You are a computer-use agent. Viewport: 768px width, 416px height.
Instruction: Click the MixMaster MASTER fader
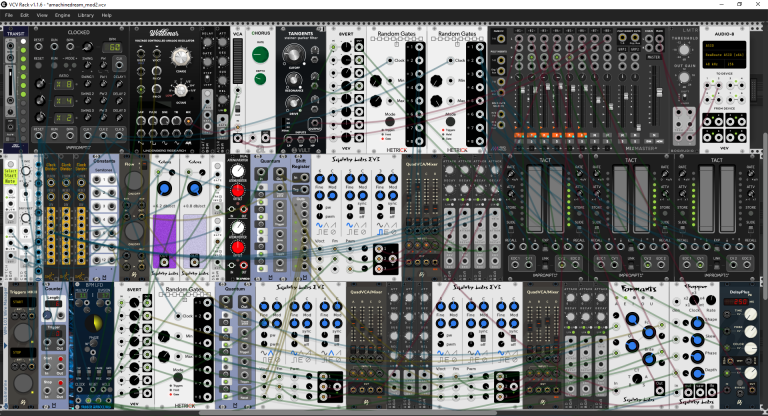[x=659, y=93]
